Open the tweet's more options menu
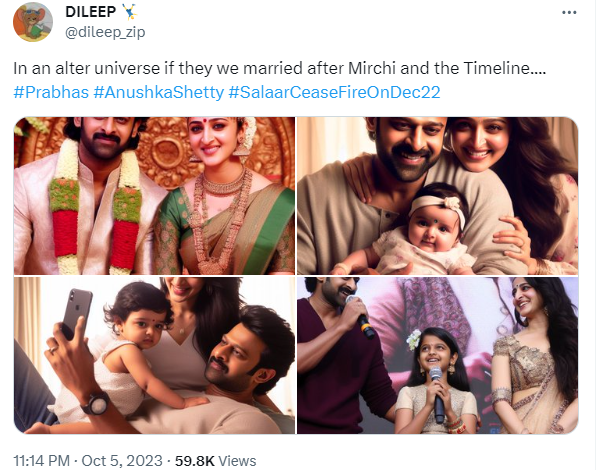The width and height of the screenshot is (601, 470). coord(569,13)
